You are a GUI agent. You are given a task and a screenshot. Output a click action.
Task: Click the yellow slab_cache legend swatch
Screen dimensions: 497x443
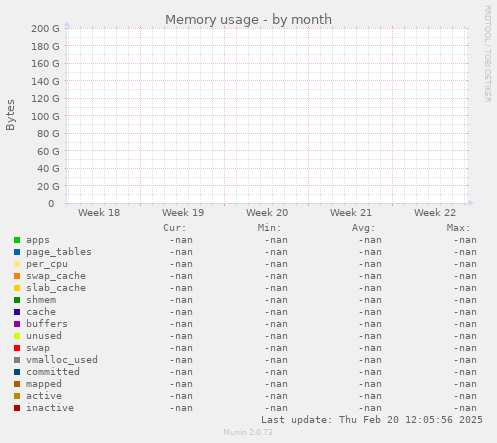click(17, 288)
